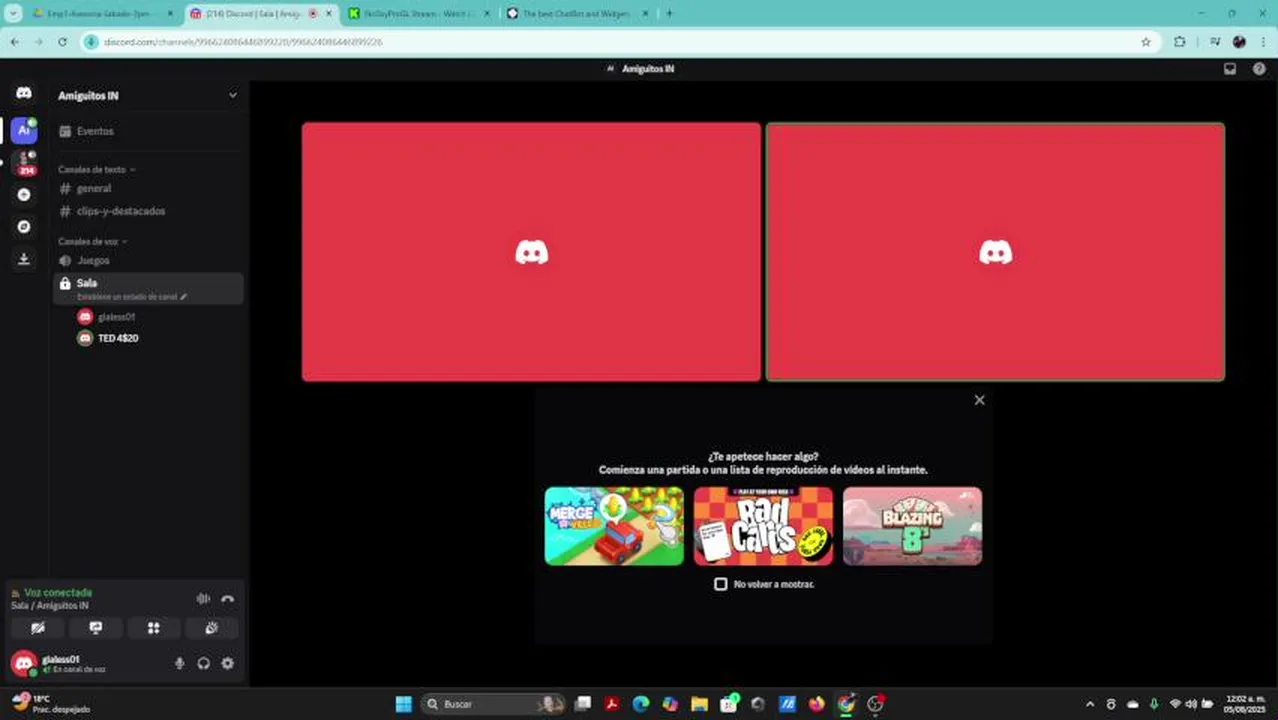
Task: Turn on the camera
Action: [38, 628]
